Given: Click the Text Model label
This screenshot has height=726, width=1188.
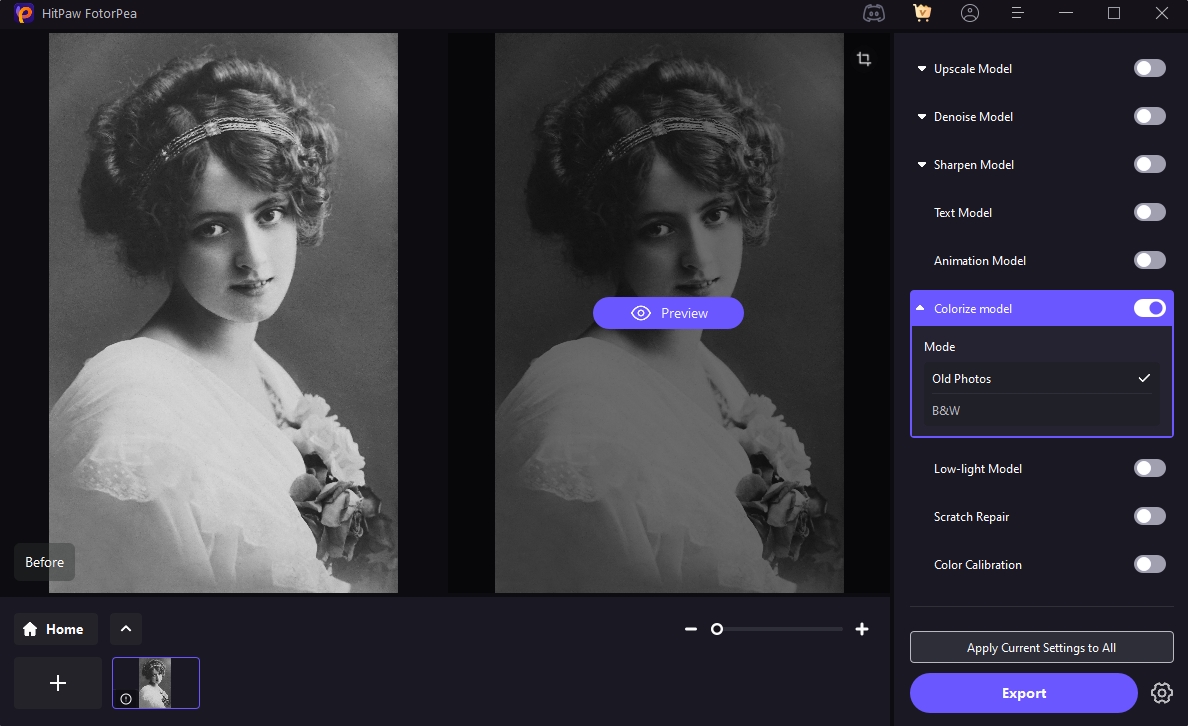Looking at the screenshot, I should point(962,213).
